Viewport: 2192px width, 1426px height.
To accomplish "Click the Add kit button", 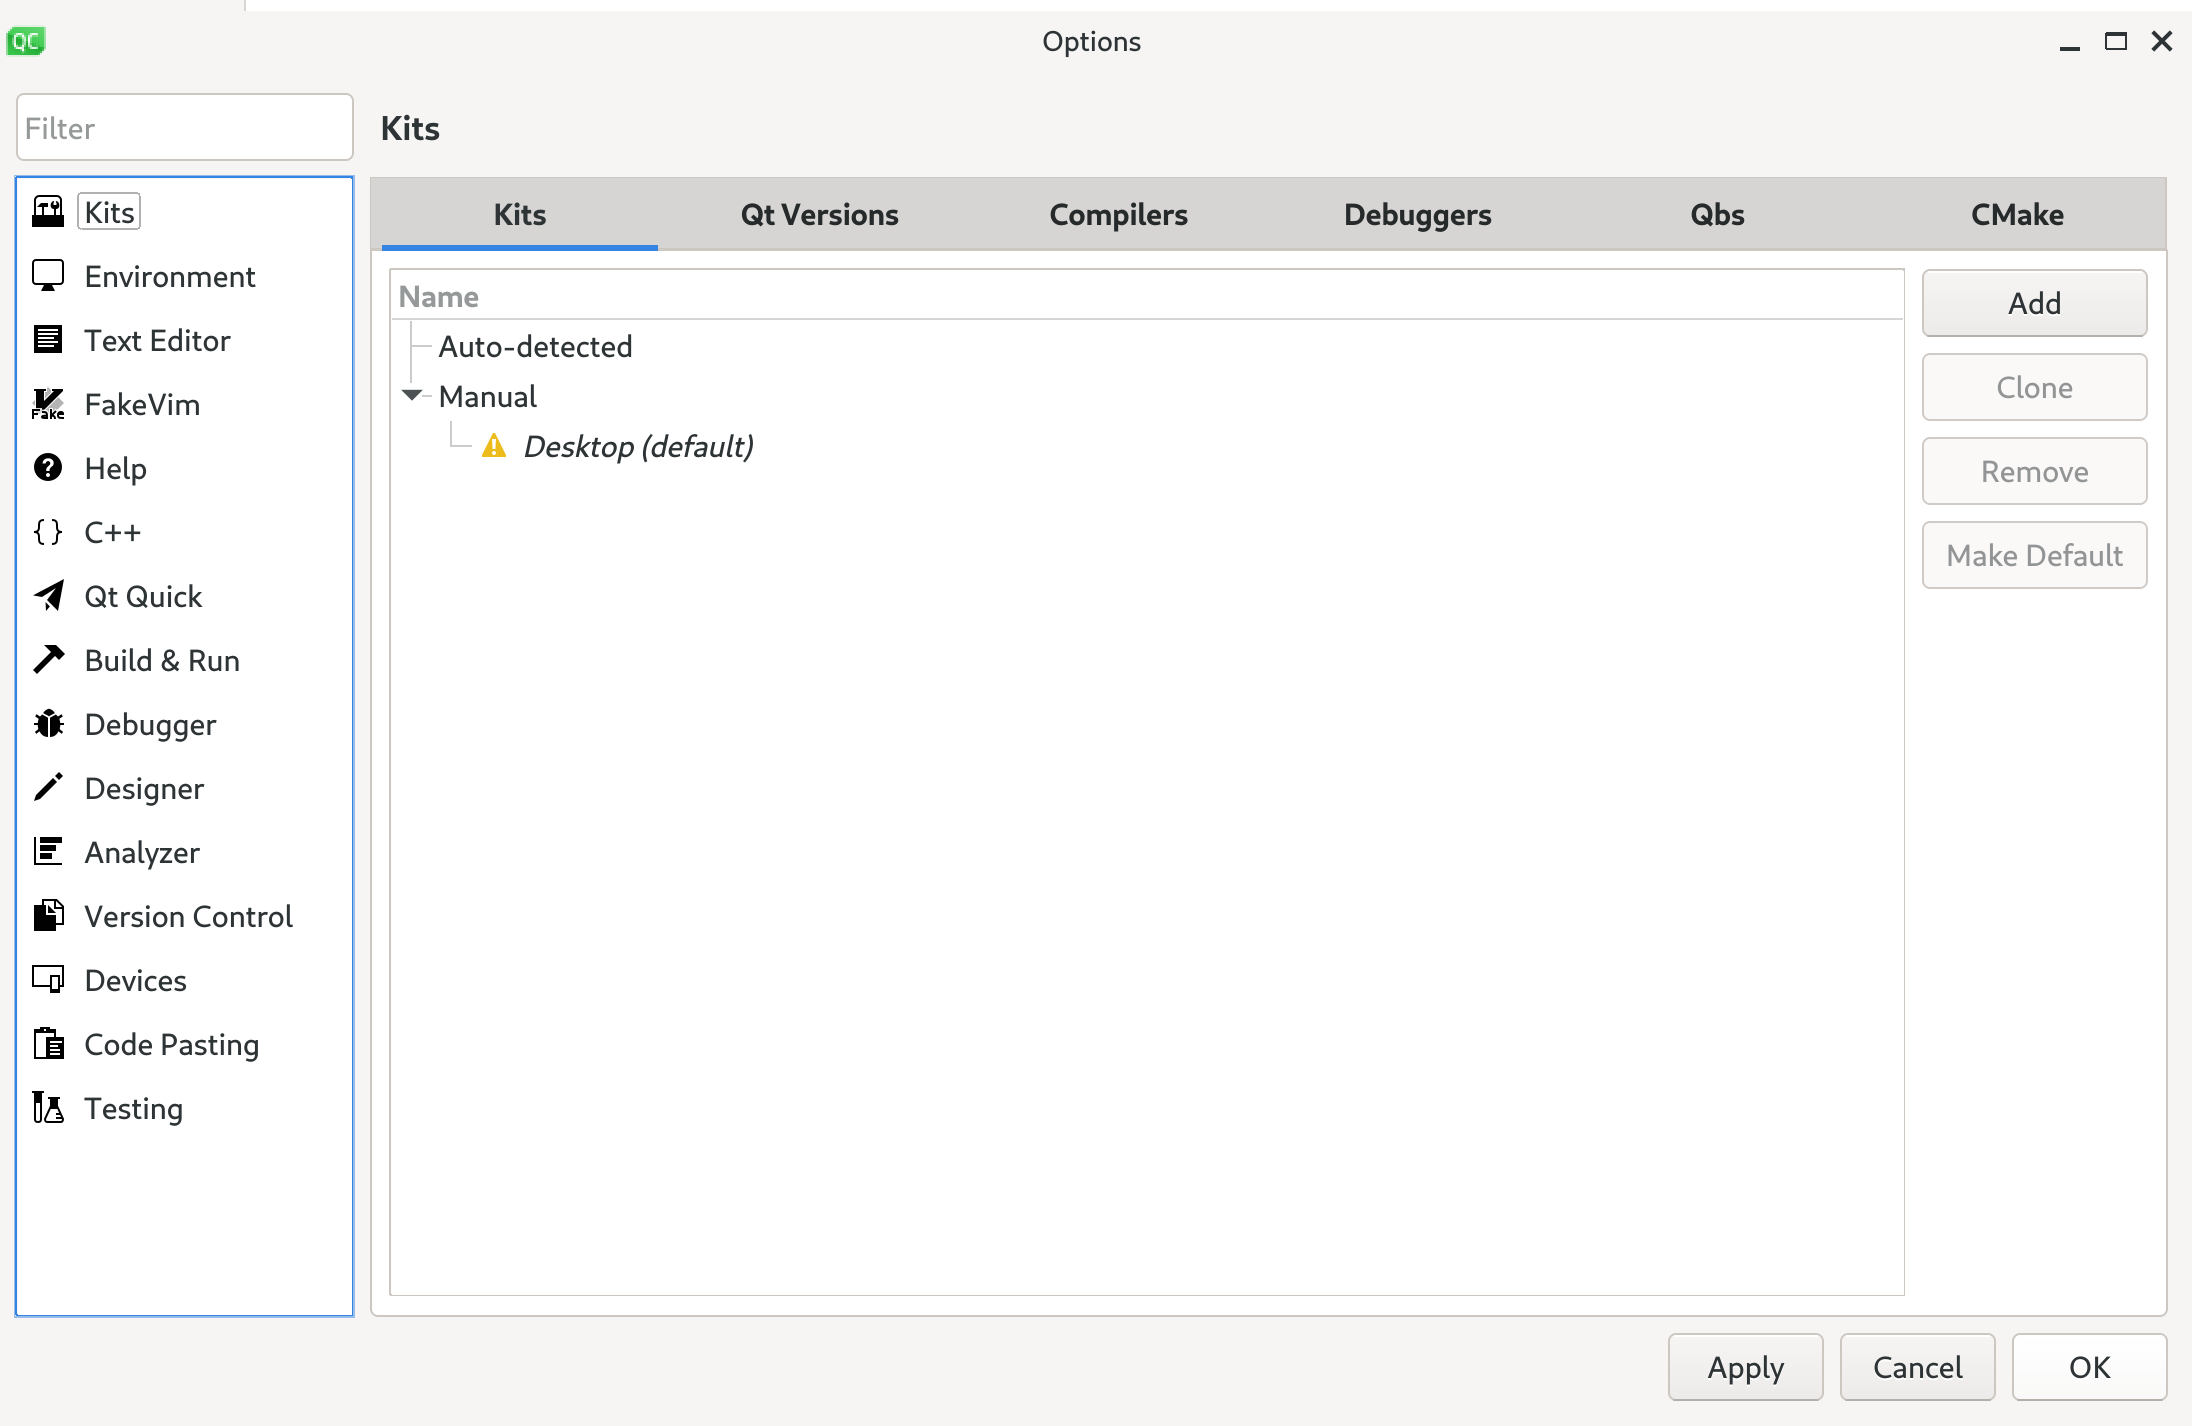I will click(x=2034, y=303).
